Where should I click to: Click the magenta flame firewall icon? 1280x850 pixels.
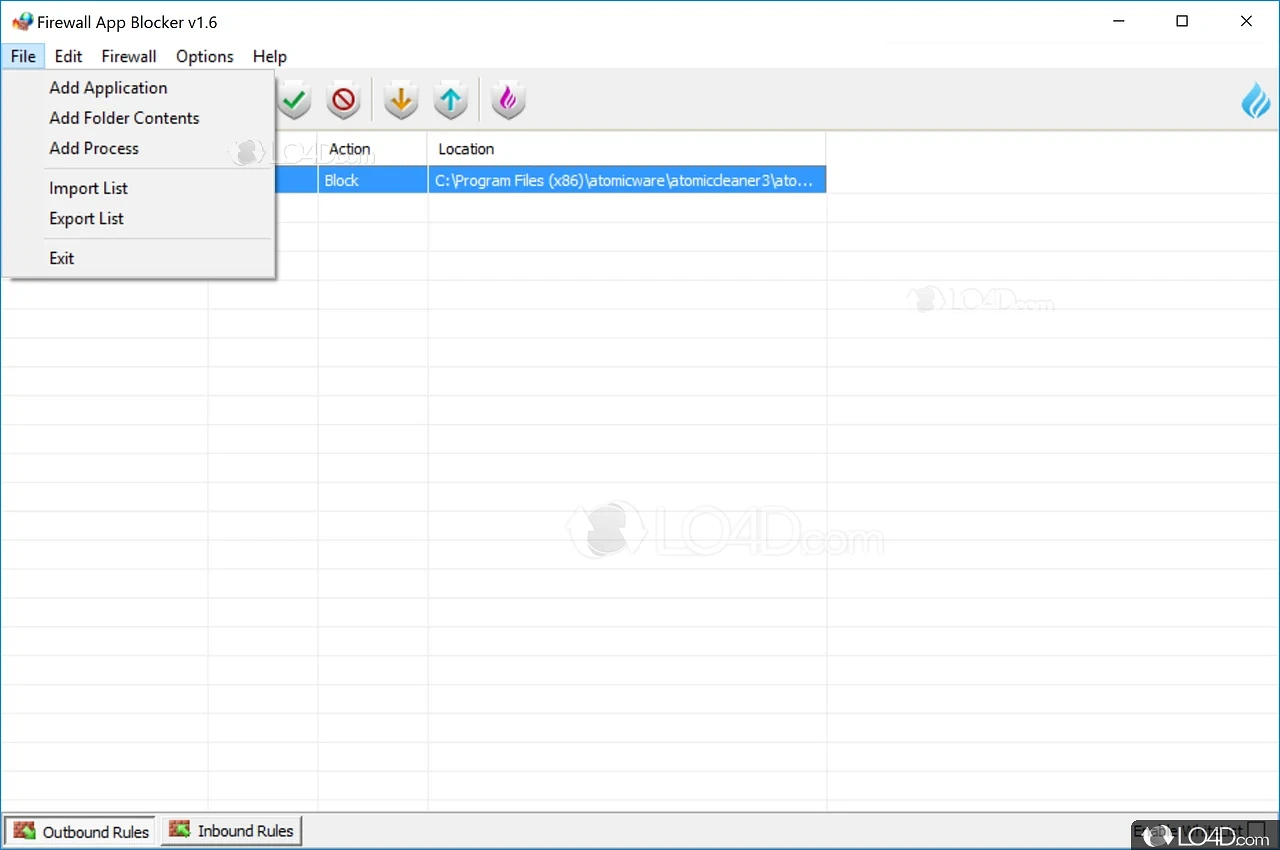pyautogui.click(x=508, y=100)
